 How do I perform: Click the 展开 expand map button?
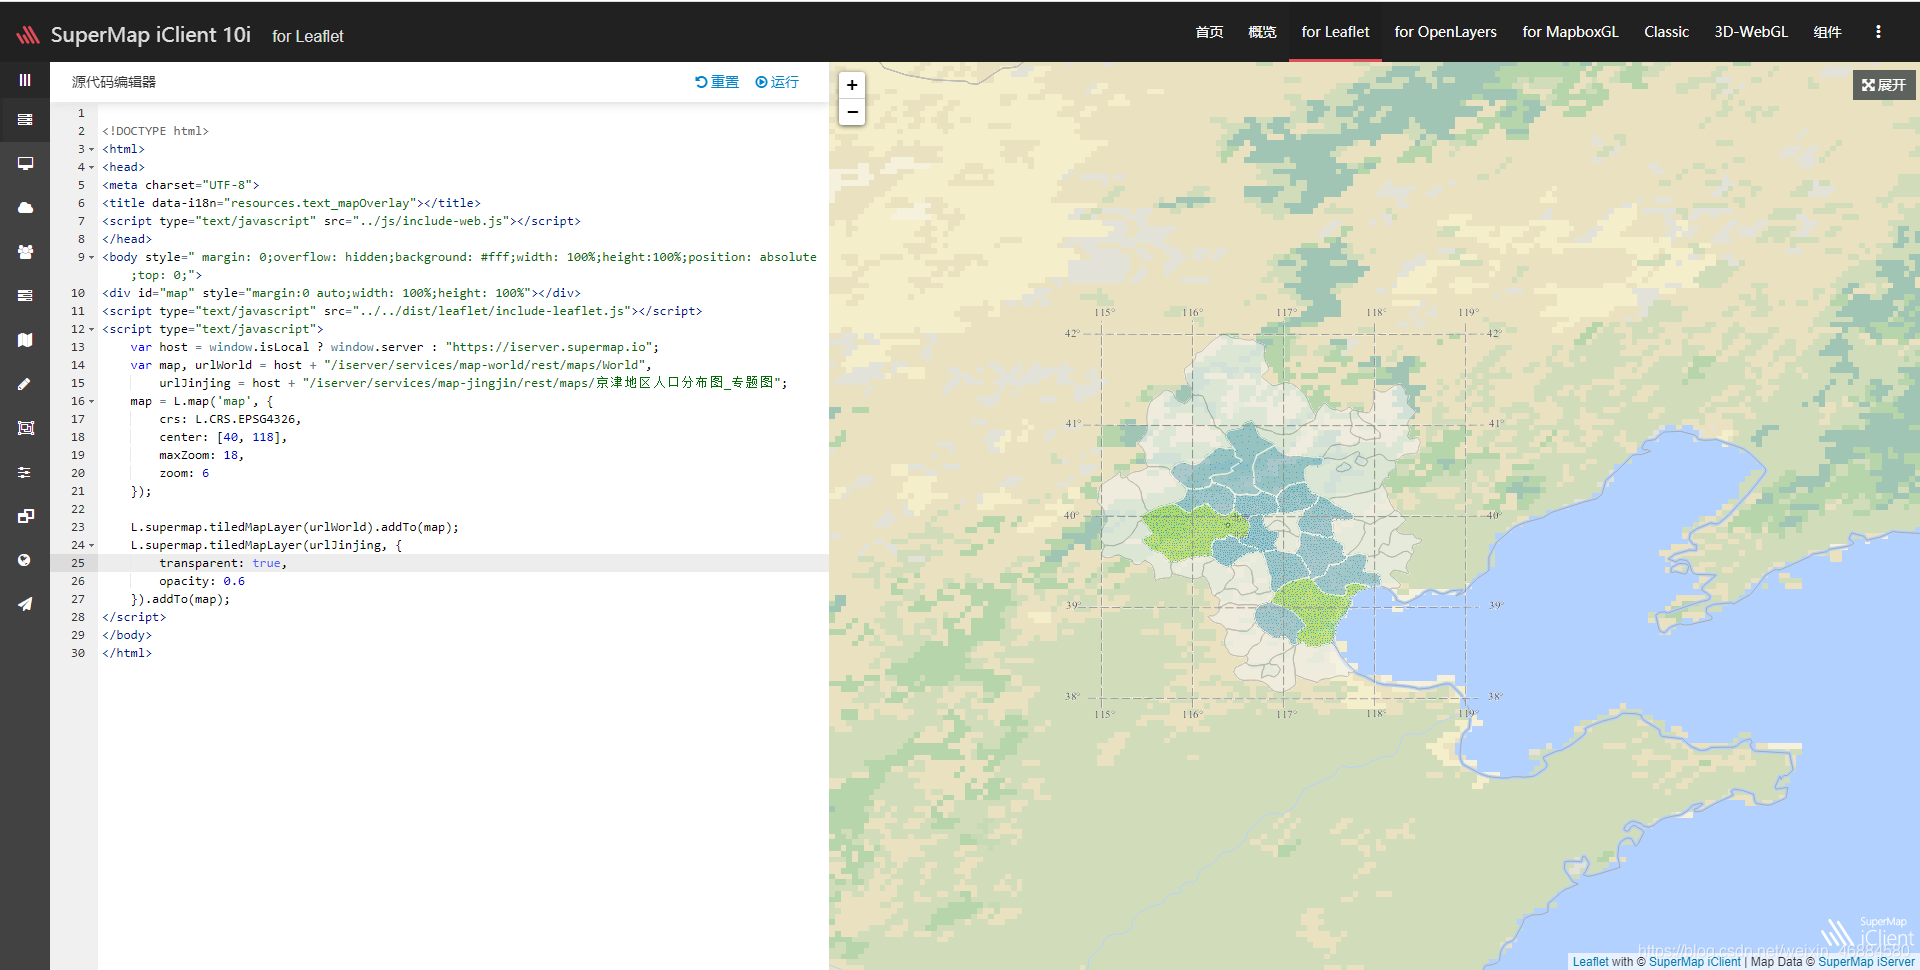click(x=1884, y=85)
